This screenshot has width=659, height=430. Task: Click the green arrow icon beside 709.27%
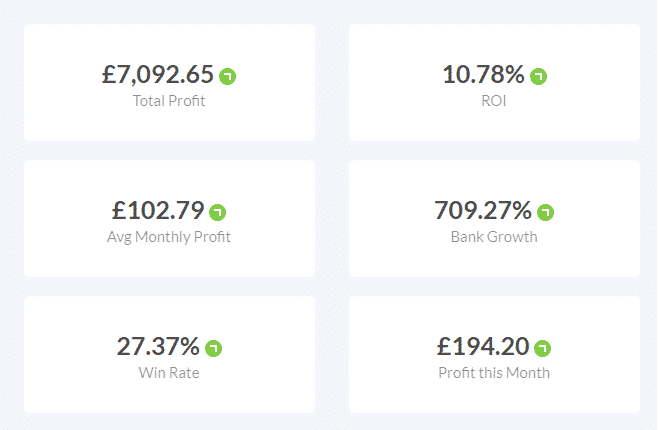(546, 212)
